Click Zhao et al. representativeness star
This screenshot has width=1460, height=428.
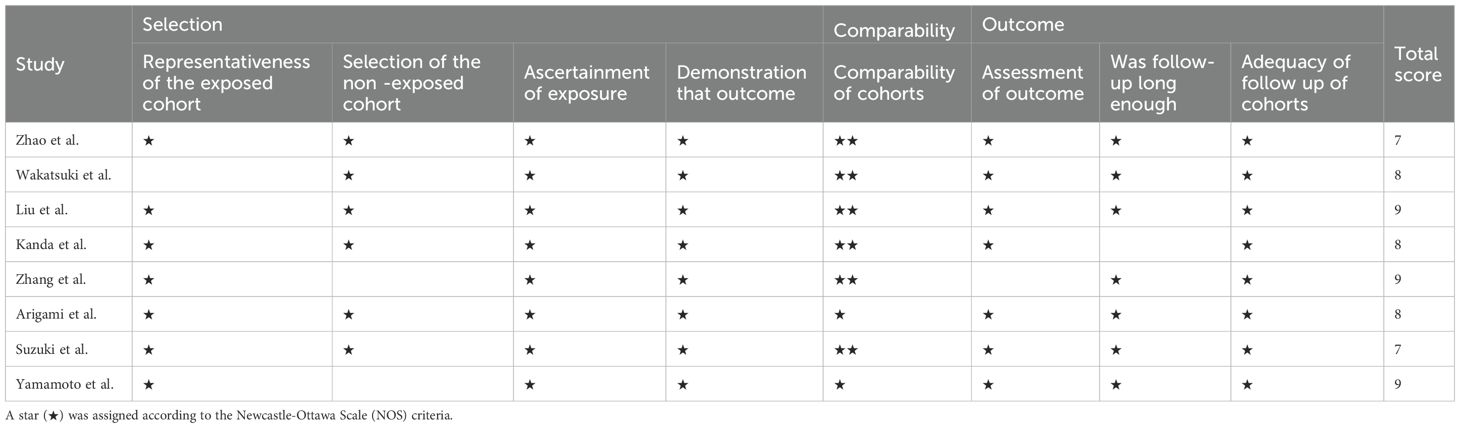tap(147, 141)
